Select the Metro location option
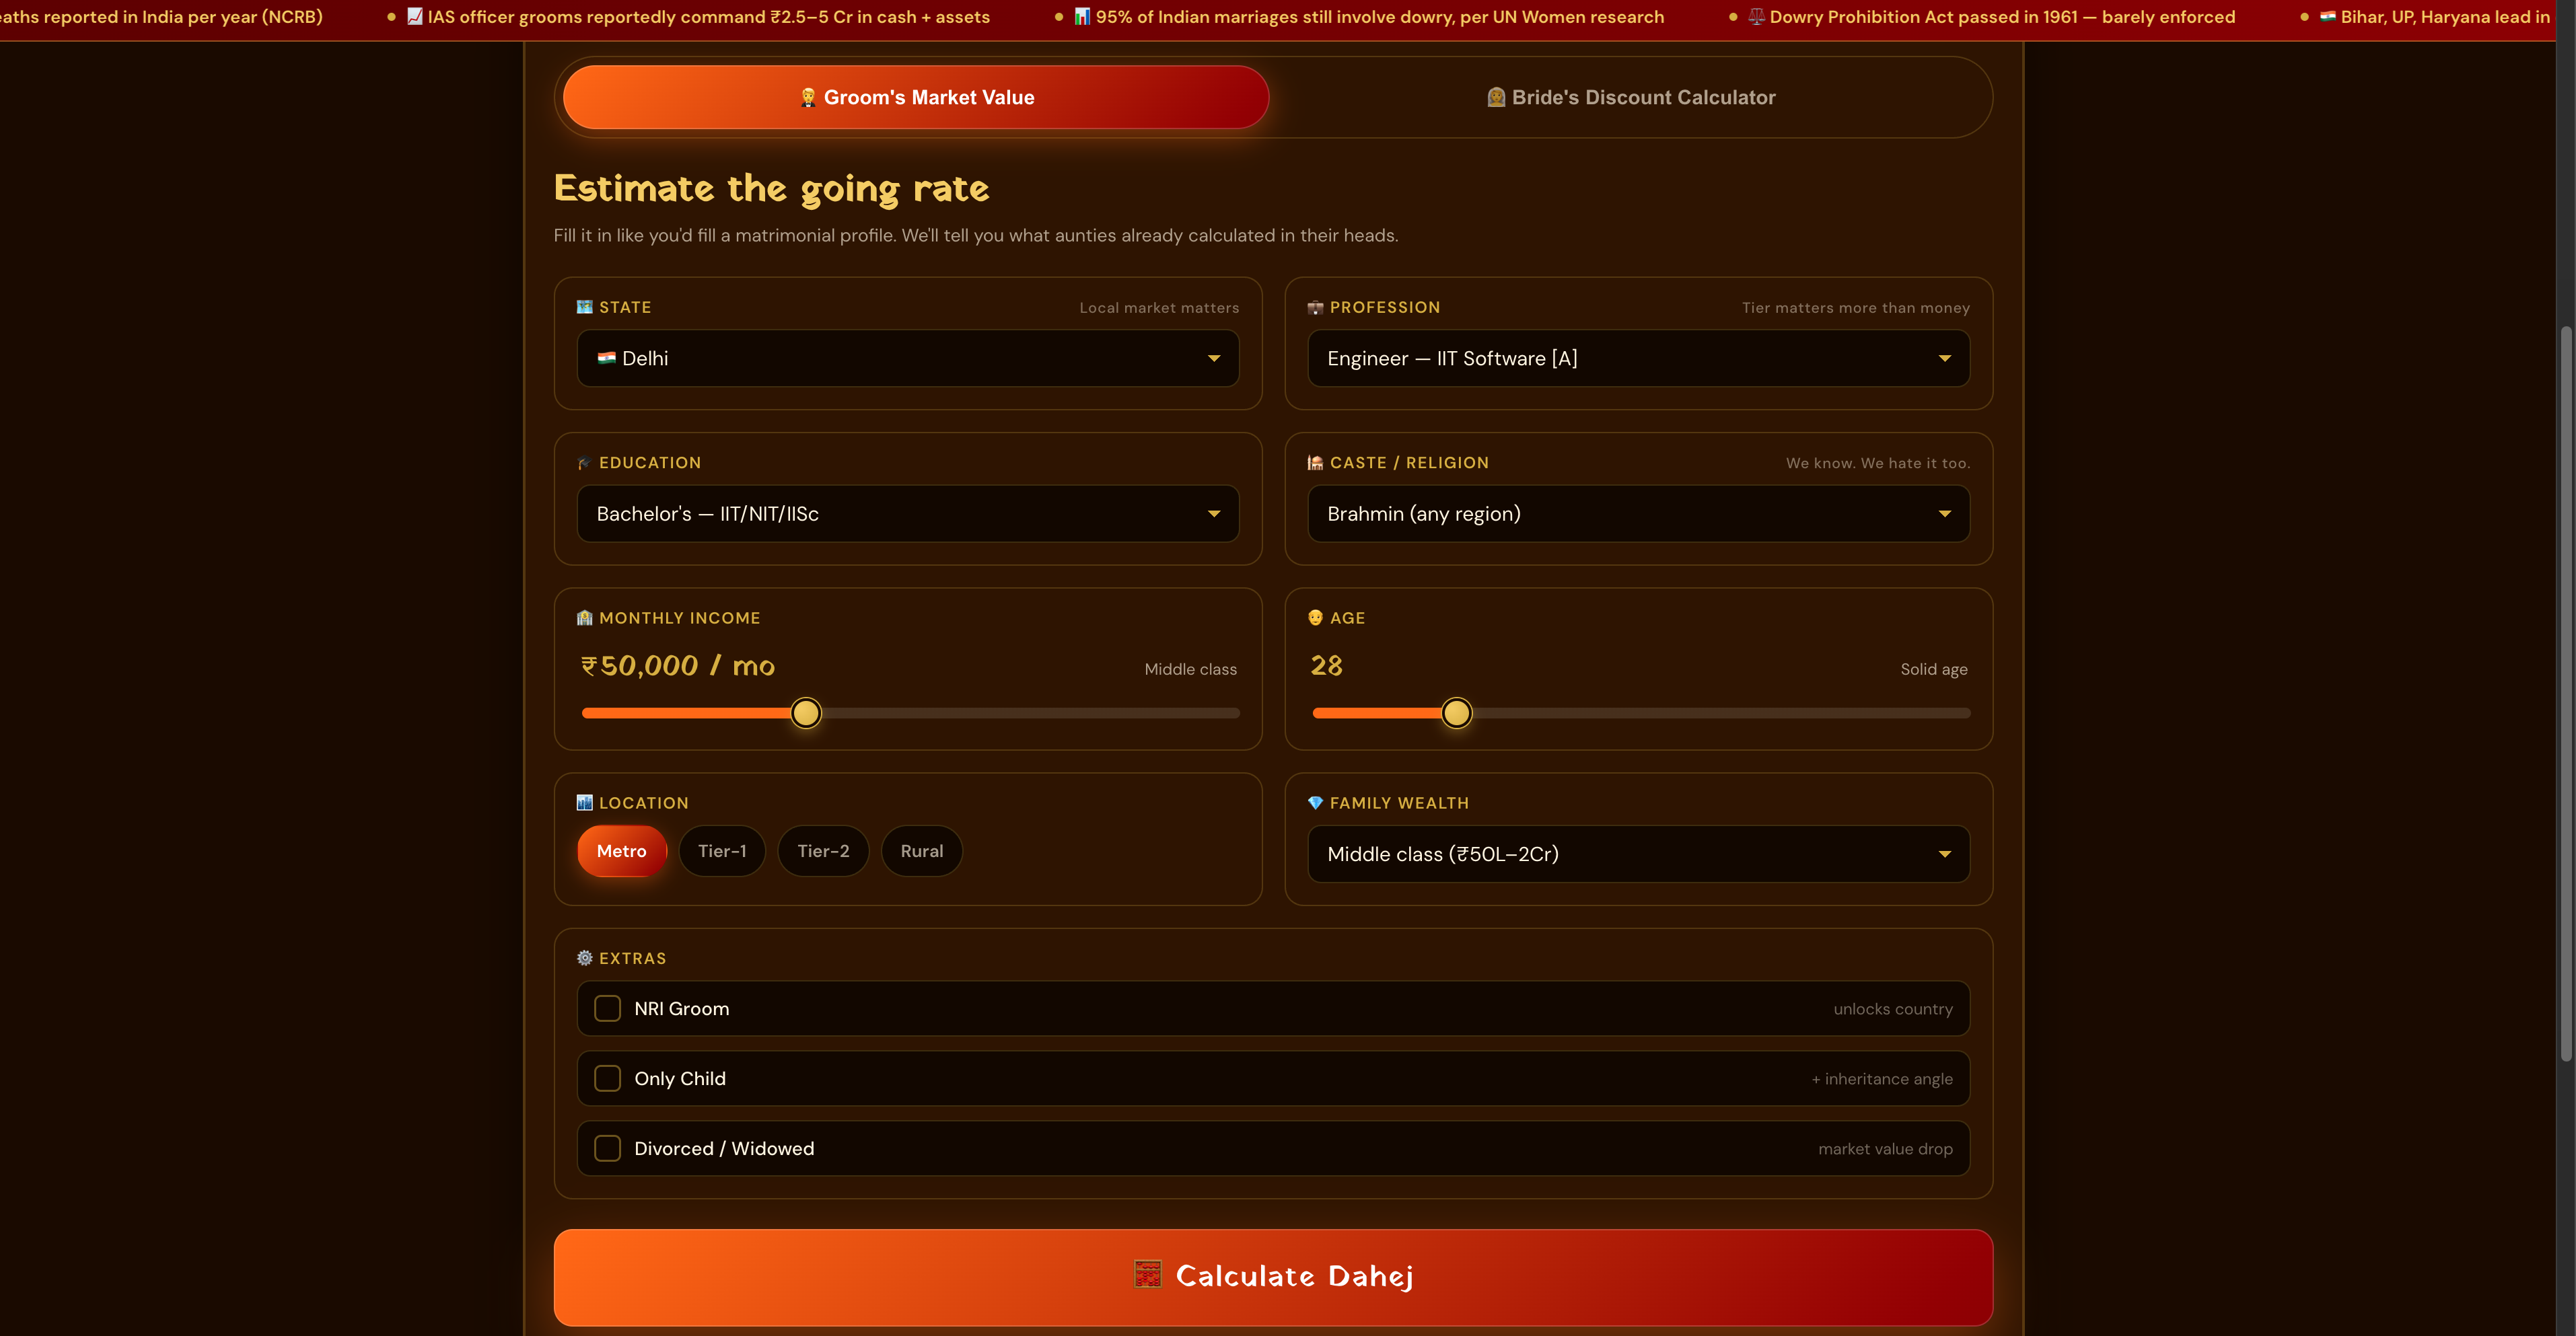Viewport: 2576px width, 1336px height. click(621, 851)
